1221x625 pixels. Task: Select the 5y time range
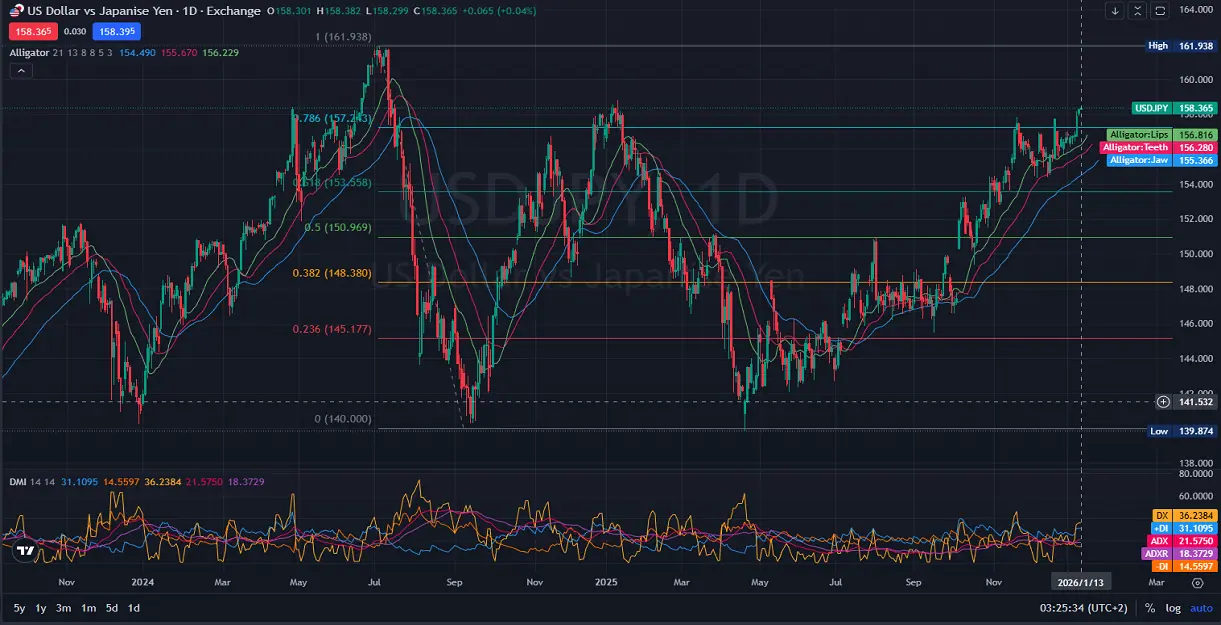[20, 608]
